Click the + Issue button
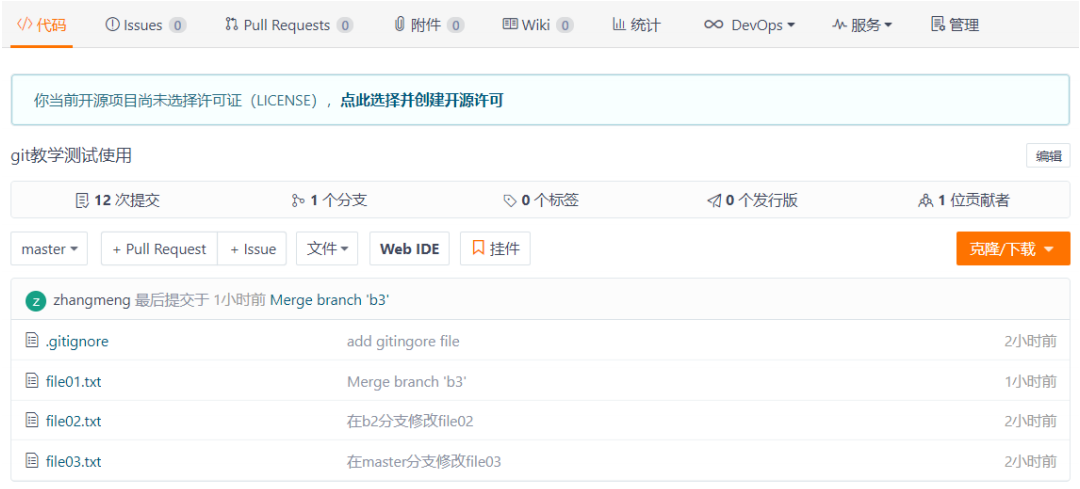 252,249
